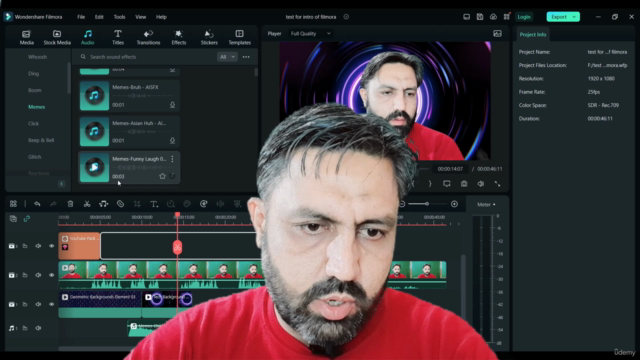
Task: Click the add track icon
Action: point(13,219)
